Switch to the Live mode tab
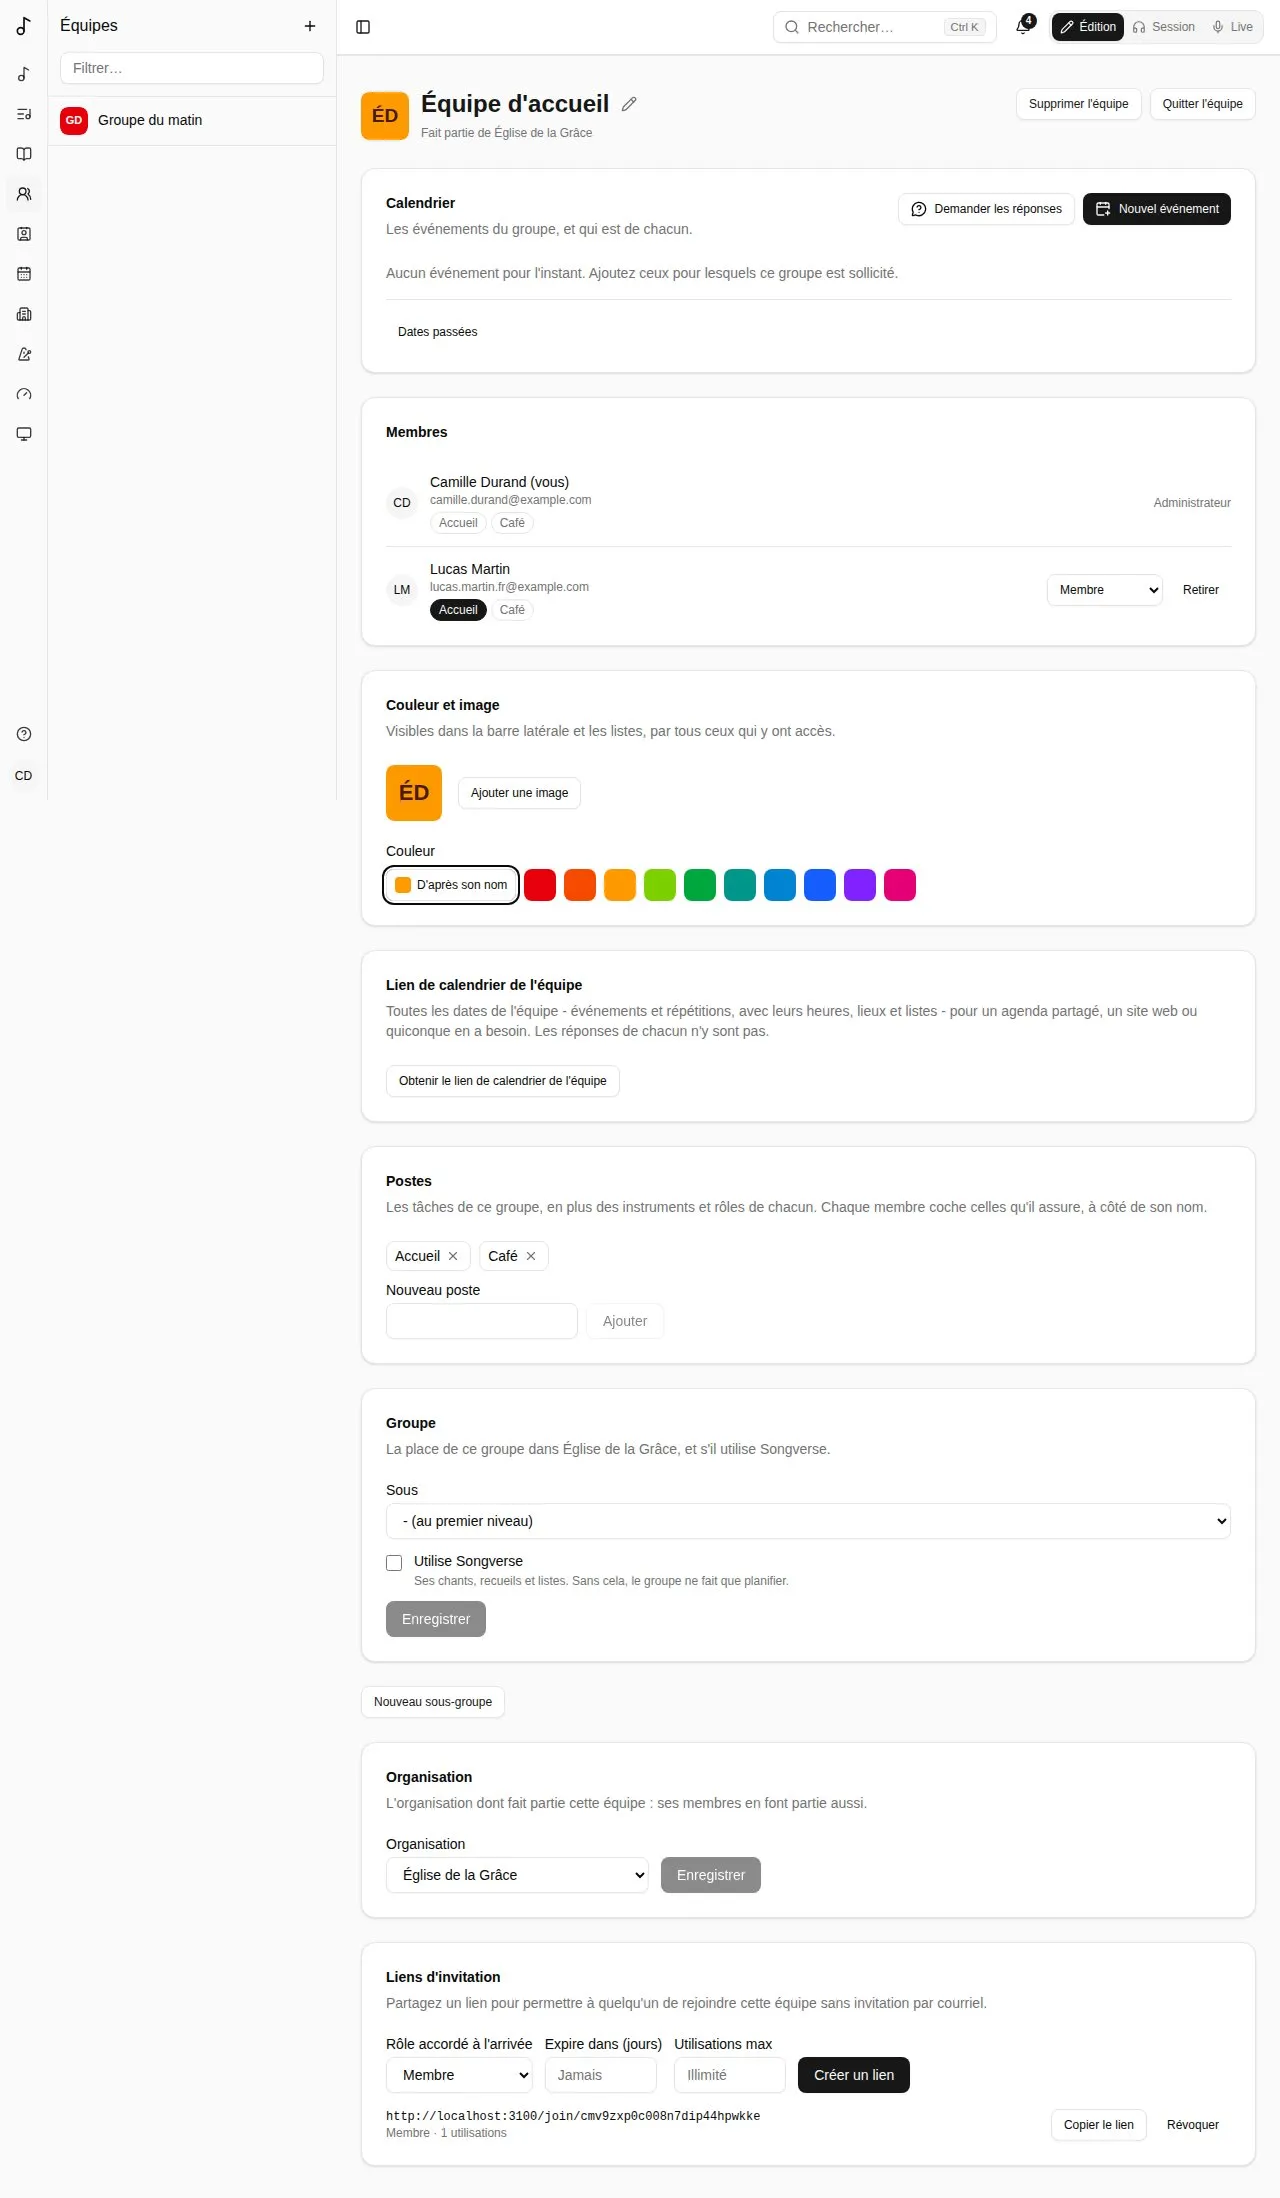The image size is (1280, 2198). (x=1232, y=27)
